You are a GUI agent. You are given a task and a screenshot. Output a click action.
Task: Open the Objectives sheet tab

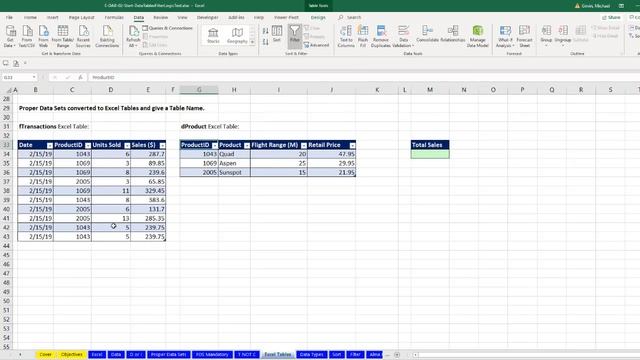pos(71,354)
